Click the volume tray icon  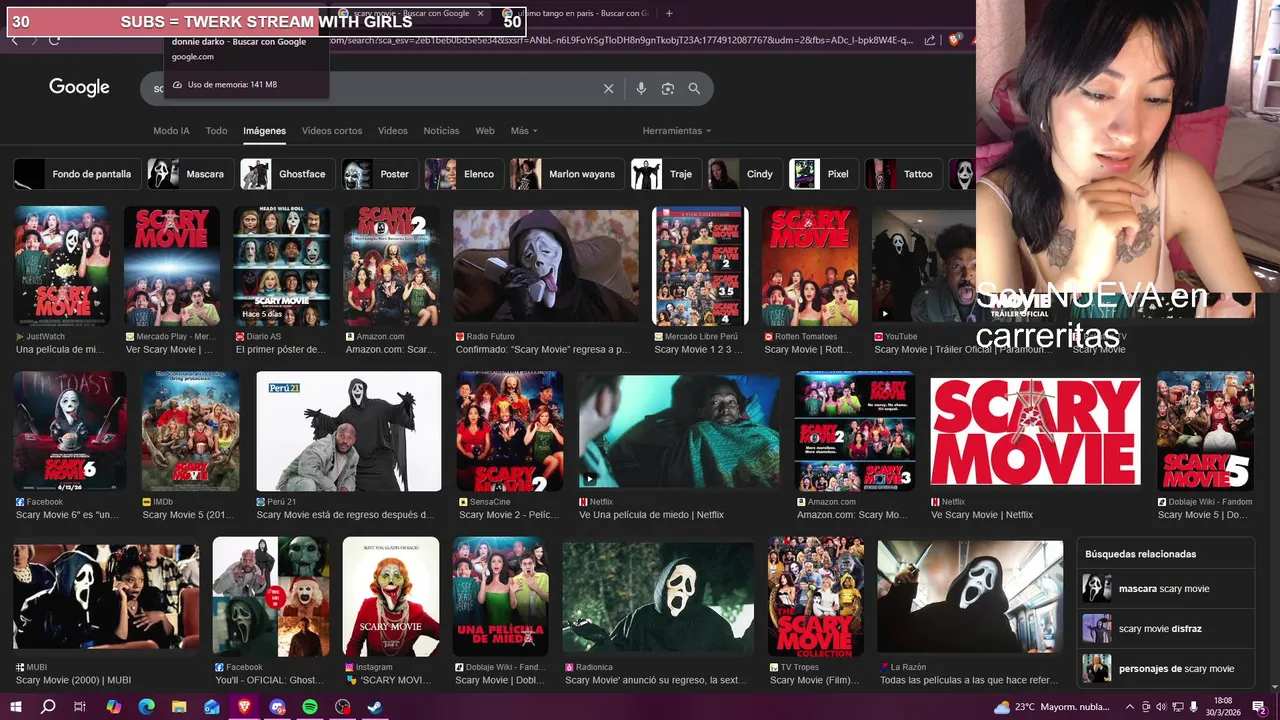[x=1160, y=707]
